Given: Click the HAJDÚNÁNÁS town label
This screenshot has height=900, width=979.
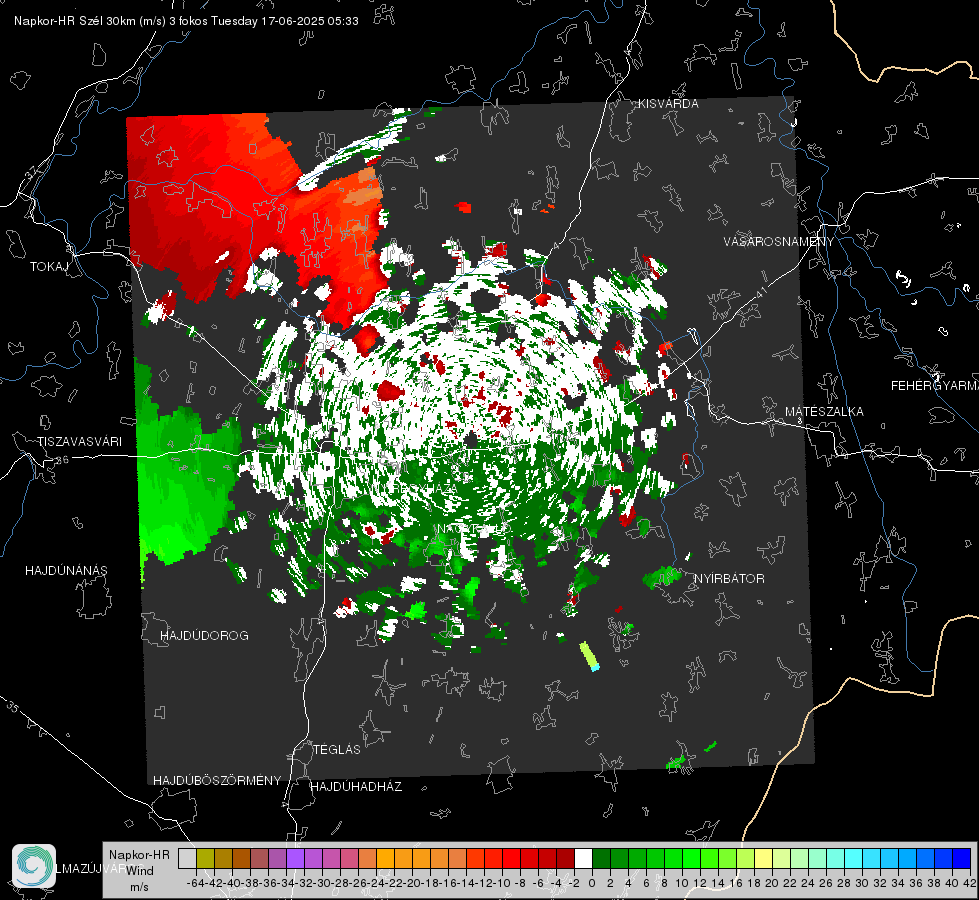Looking at the screenshot, I should (66, 570).
